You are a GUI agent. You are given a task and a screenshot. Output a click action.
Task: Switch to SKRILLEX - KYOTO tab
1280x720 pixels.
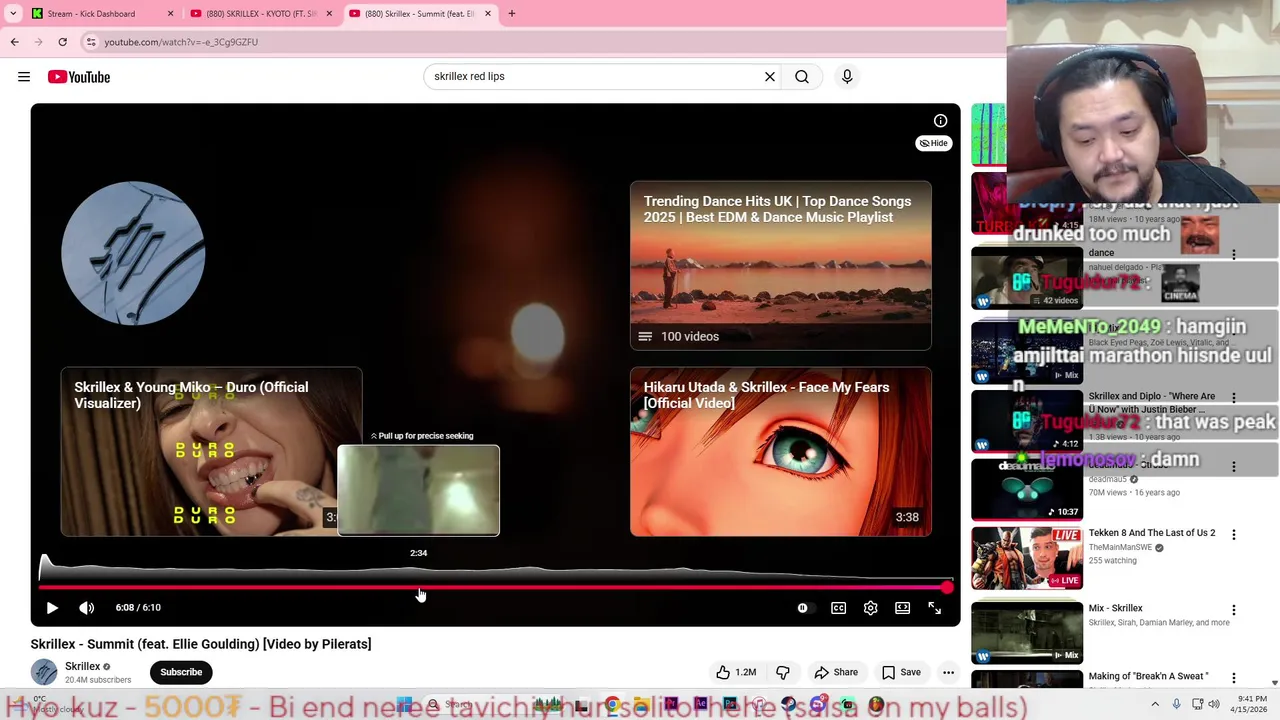point(260,14)
